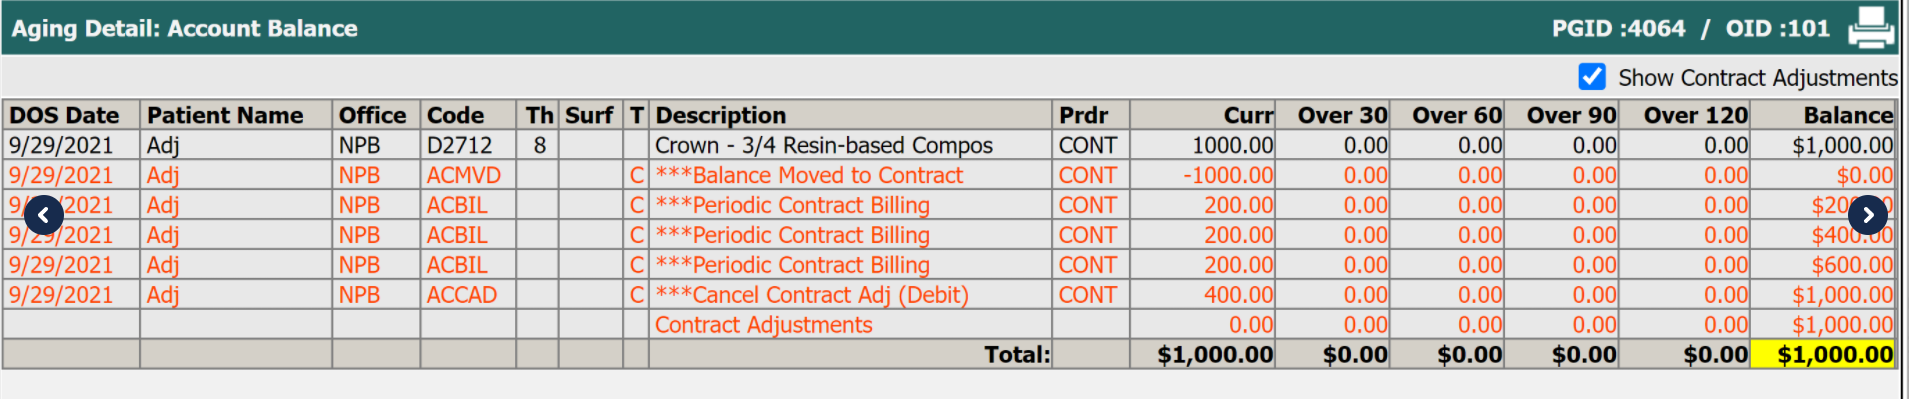Image resolution: width=1909 pixels, height=399 pixels.
Task: Advance to next slide with right arrow
Action: pos(1868,215)
